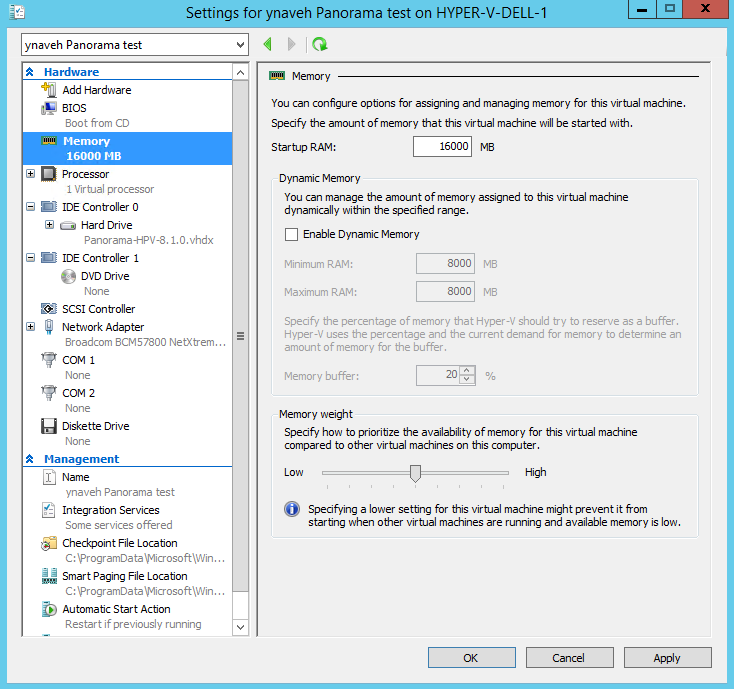Open the virtual machine selection dropdown
734x689 pixels.
(x=239, y=45)
